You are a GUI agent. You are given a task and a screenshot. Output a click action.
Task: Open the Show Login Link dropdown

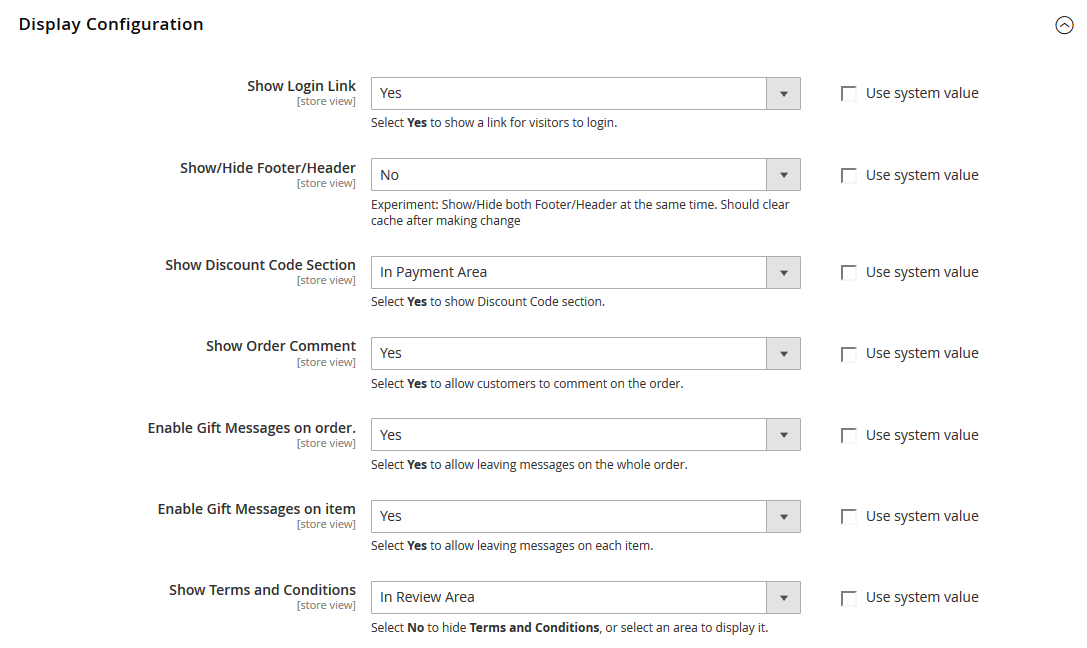585,93
